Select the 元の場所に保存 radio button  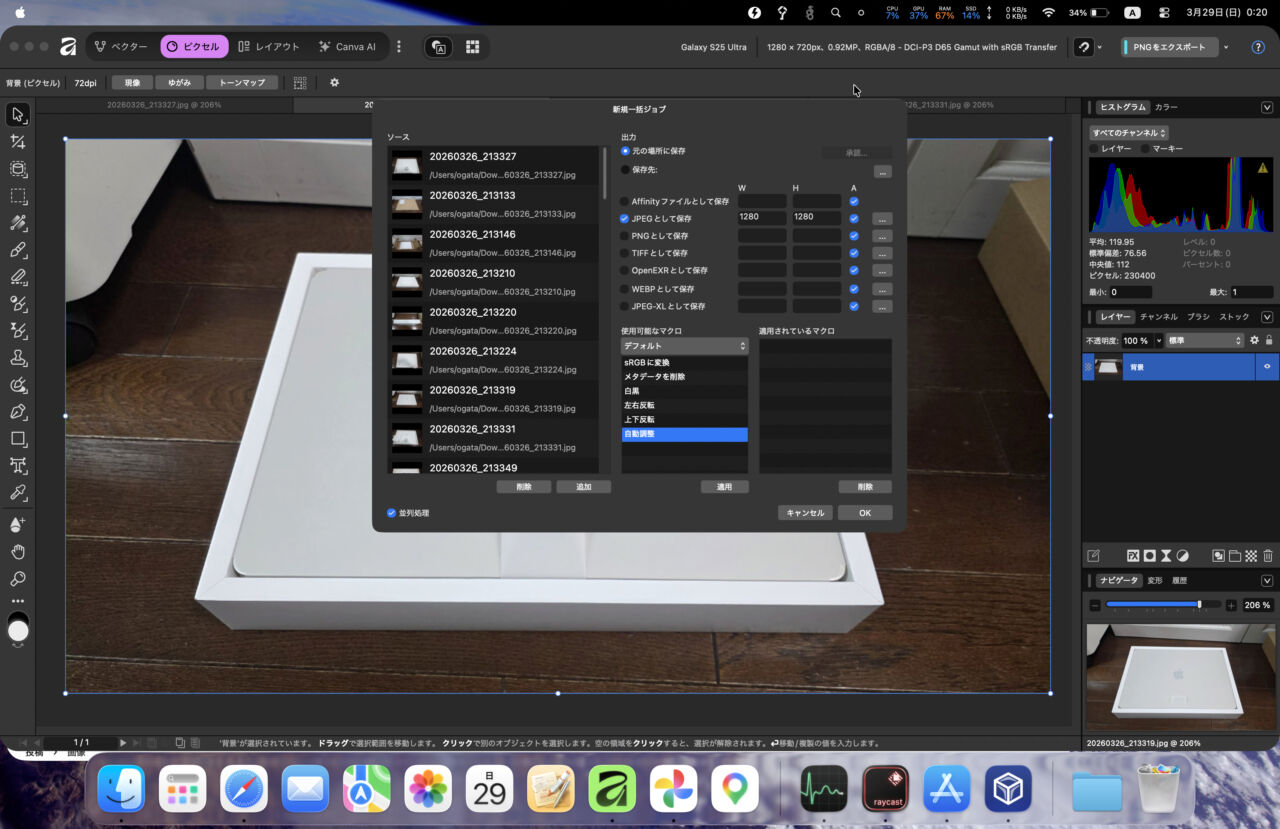pos(626,151)
